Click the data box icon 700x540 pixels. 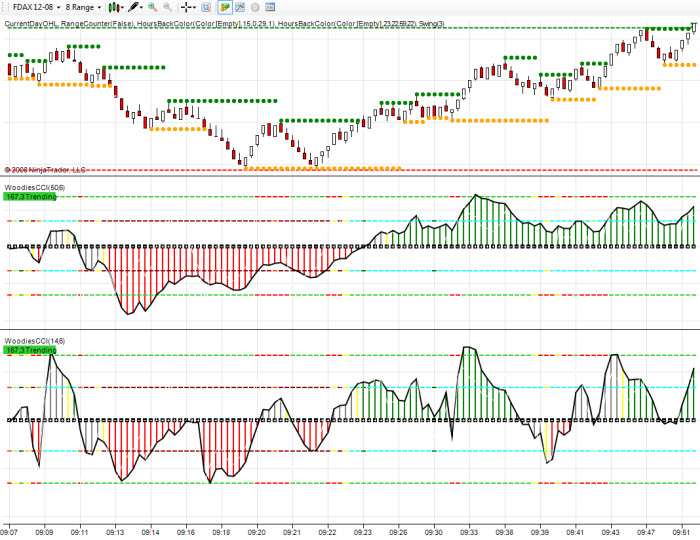tap(206, 7)
